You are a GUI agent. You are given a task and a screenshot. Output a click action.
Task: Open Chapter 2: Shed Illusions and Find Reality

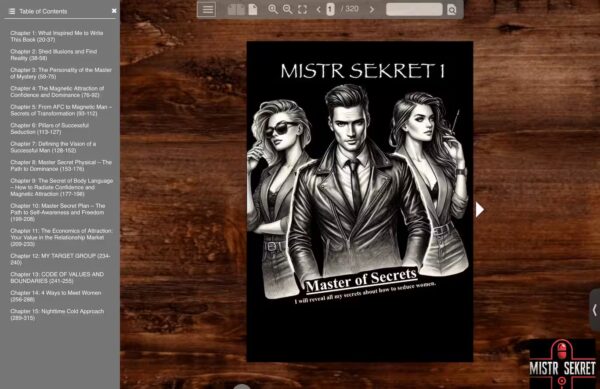(54, 55)
